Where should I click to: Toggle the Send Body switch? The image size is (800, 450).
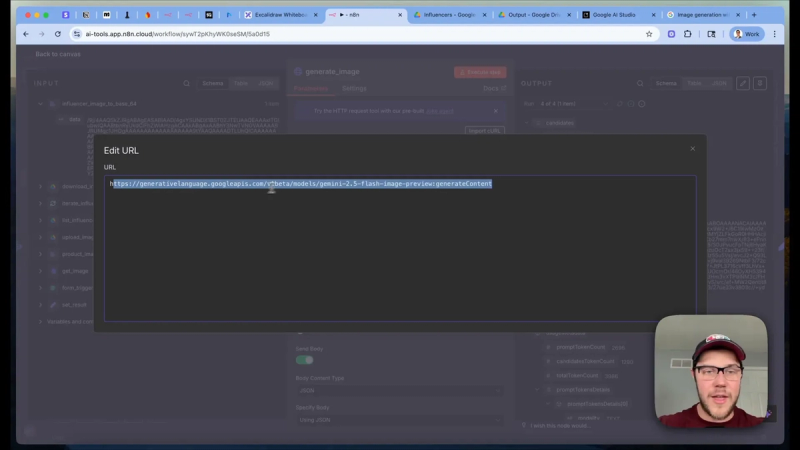tap(304, 360)
